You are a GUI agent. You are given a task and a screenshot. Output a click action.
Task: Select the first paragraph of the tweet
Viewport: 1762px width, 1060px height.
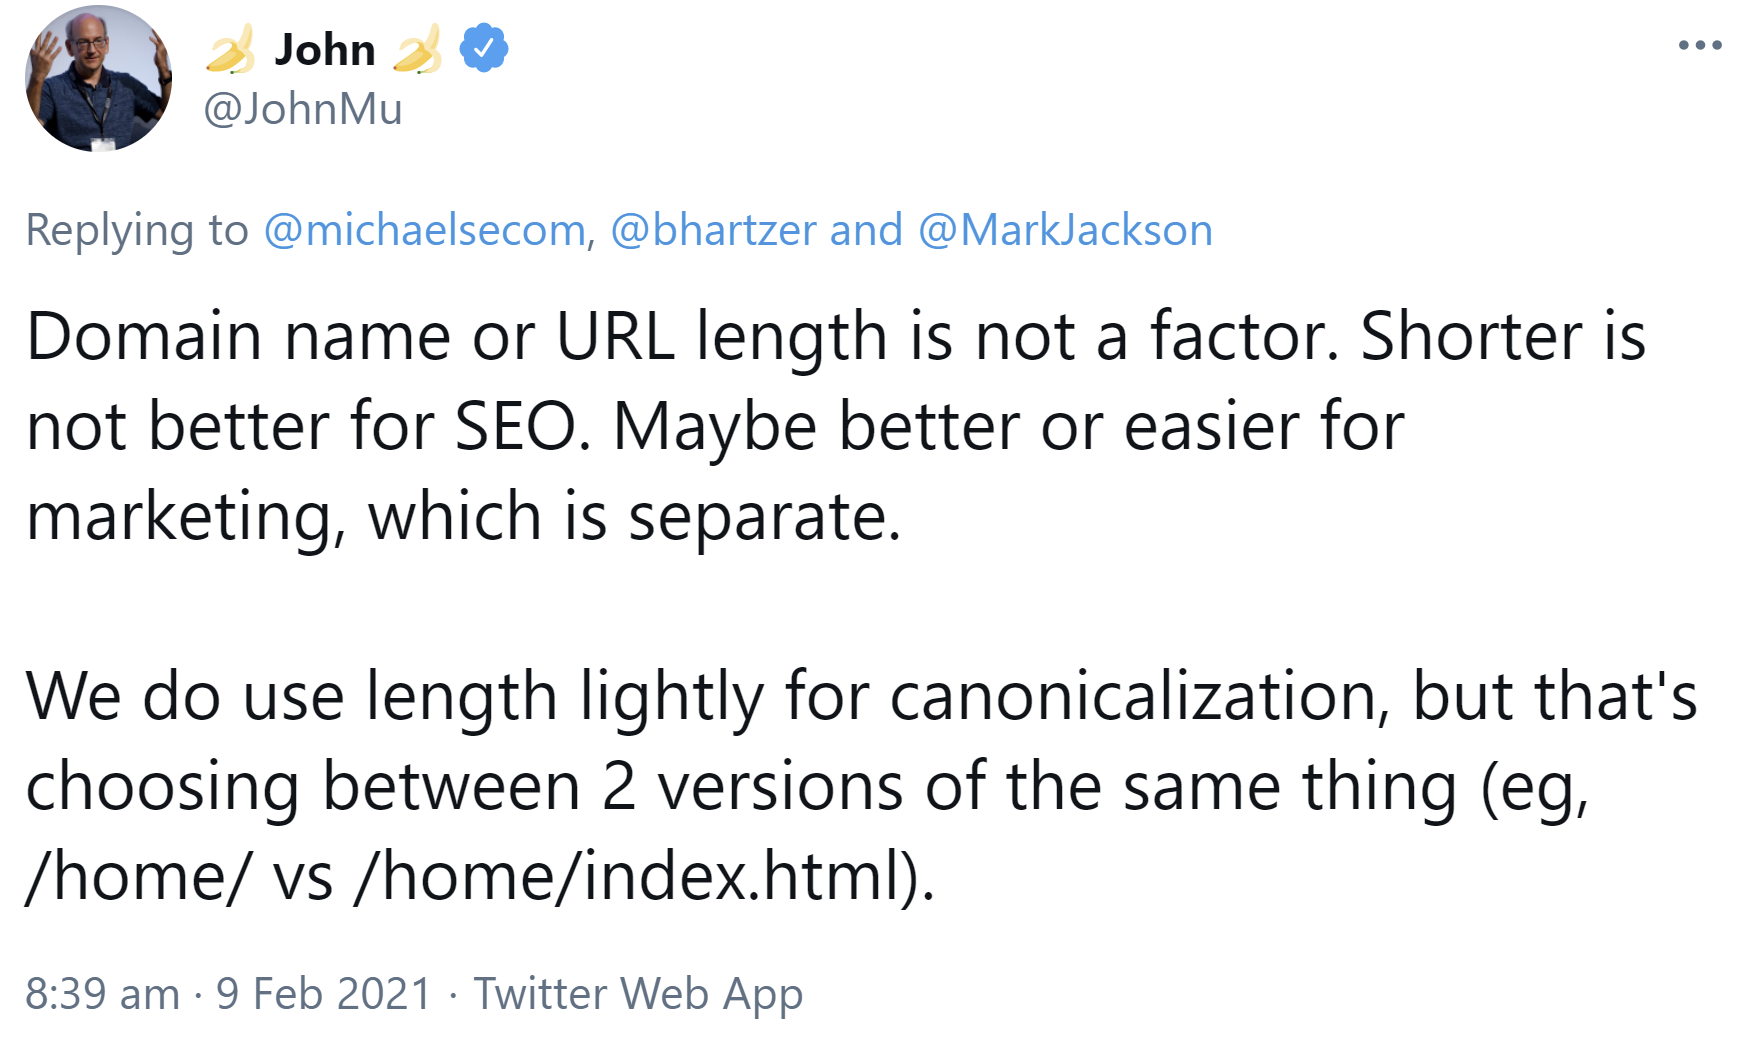[700, 425]
